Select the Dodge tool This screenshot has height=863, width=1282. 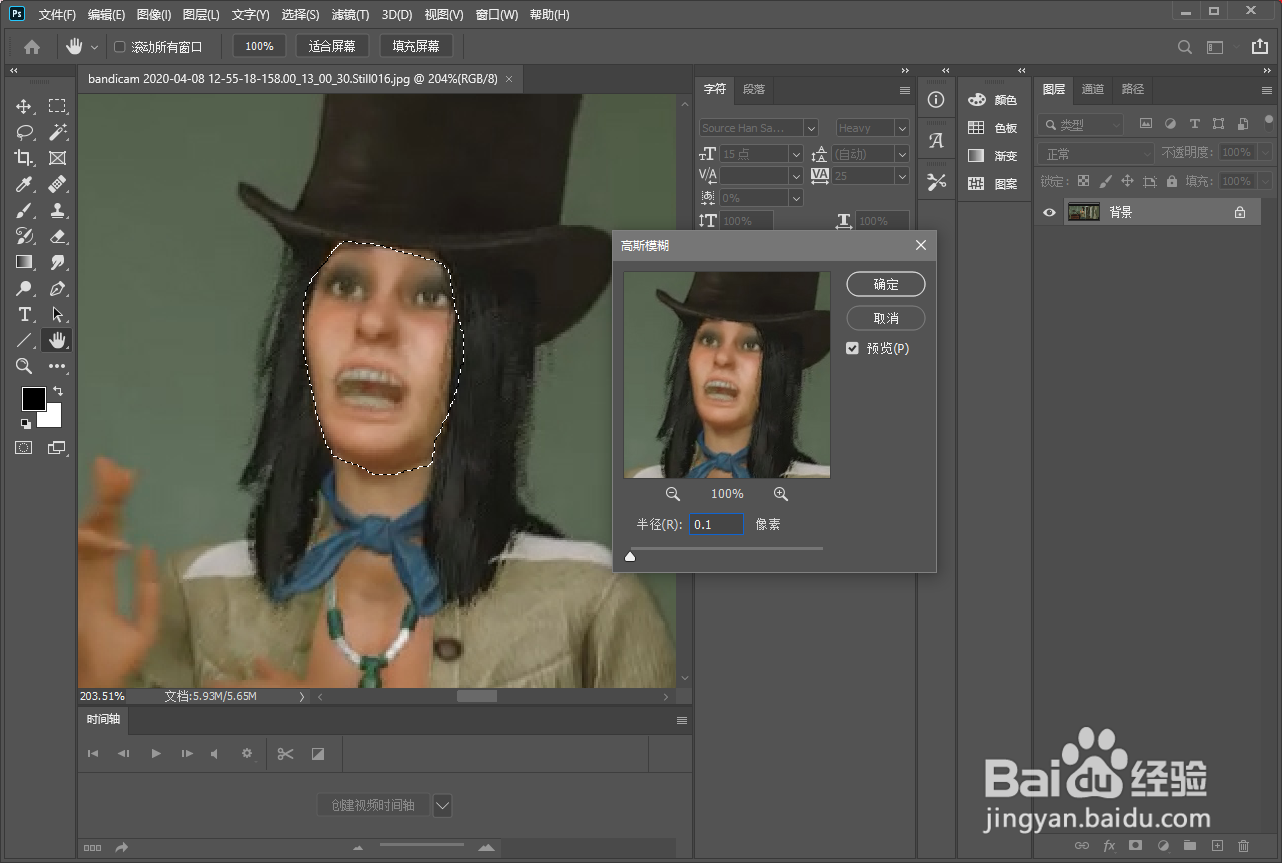(24, 288)
